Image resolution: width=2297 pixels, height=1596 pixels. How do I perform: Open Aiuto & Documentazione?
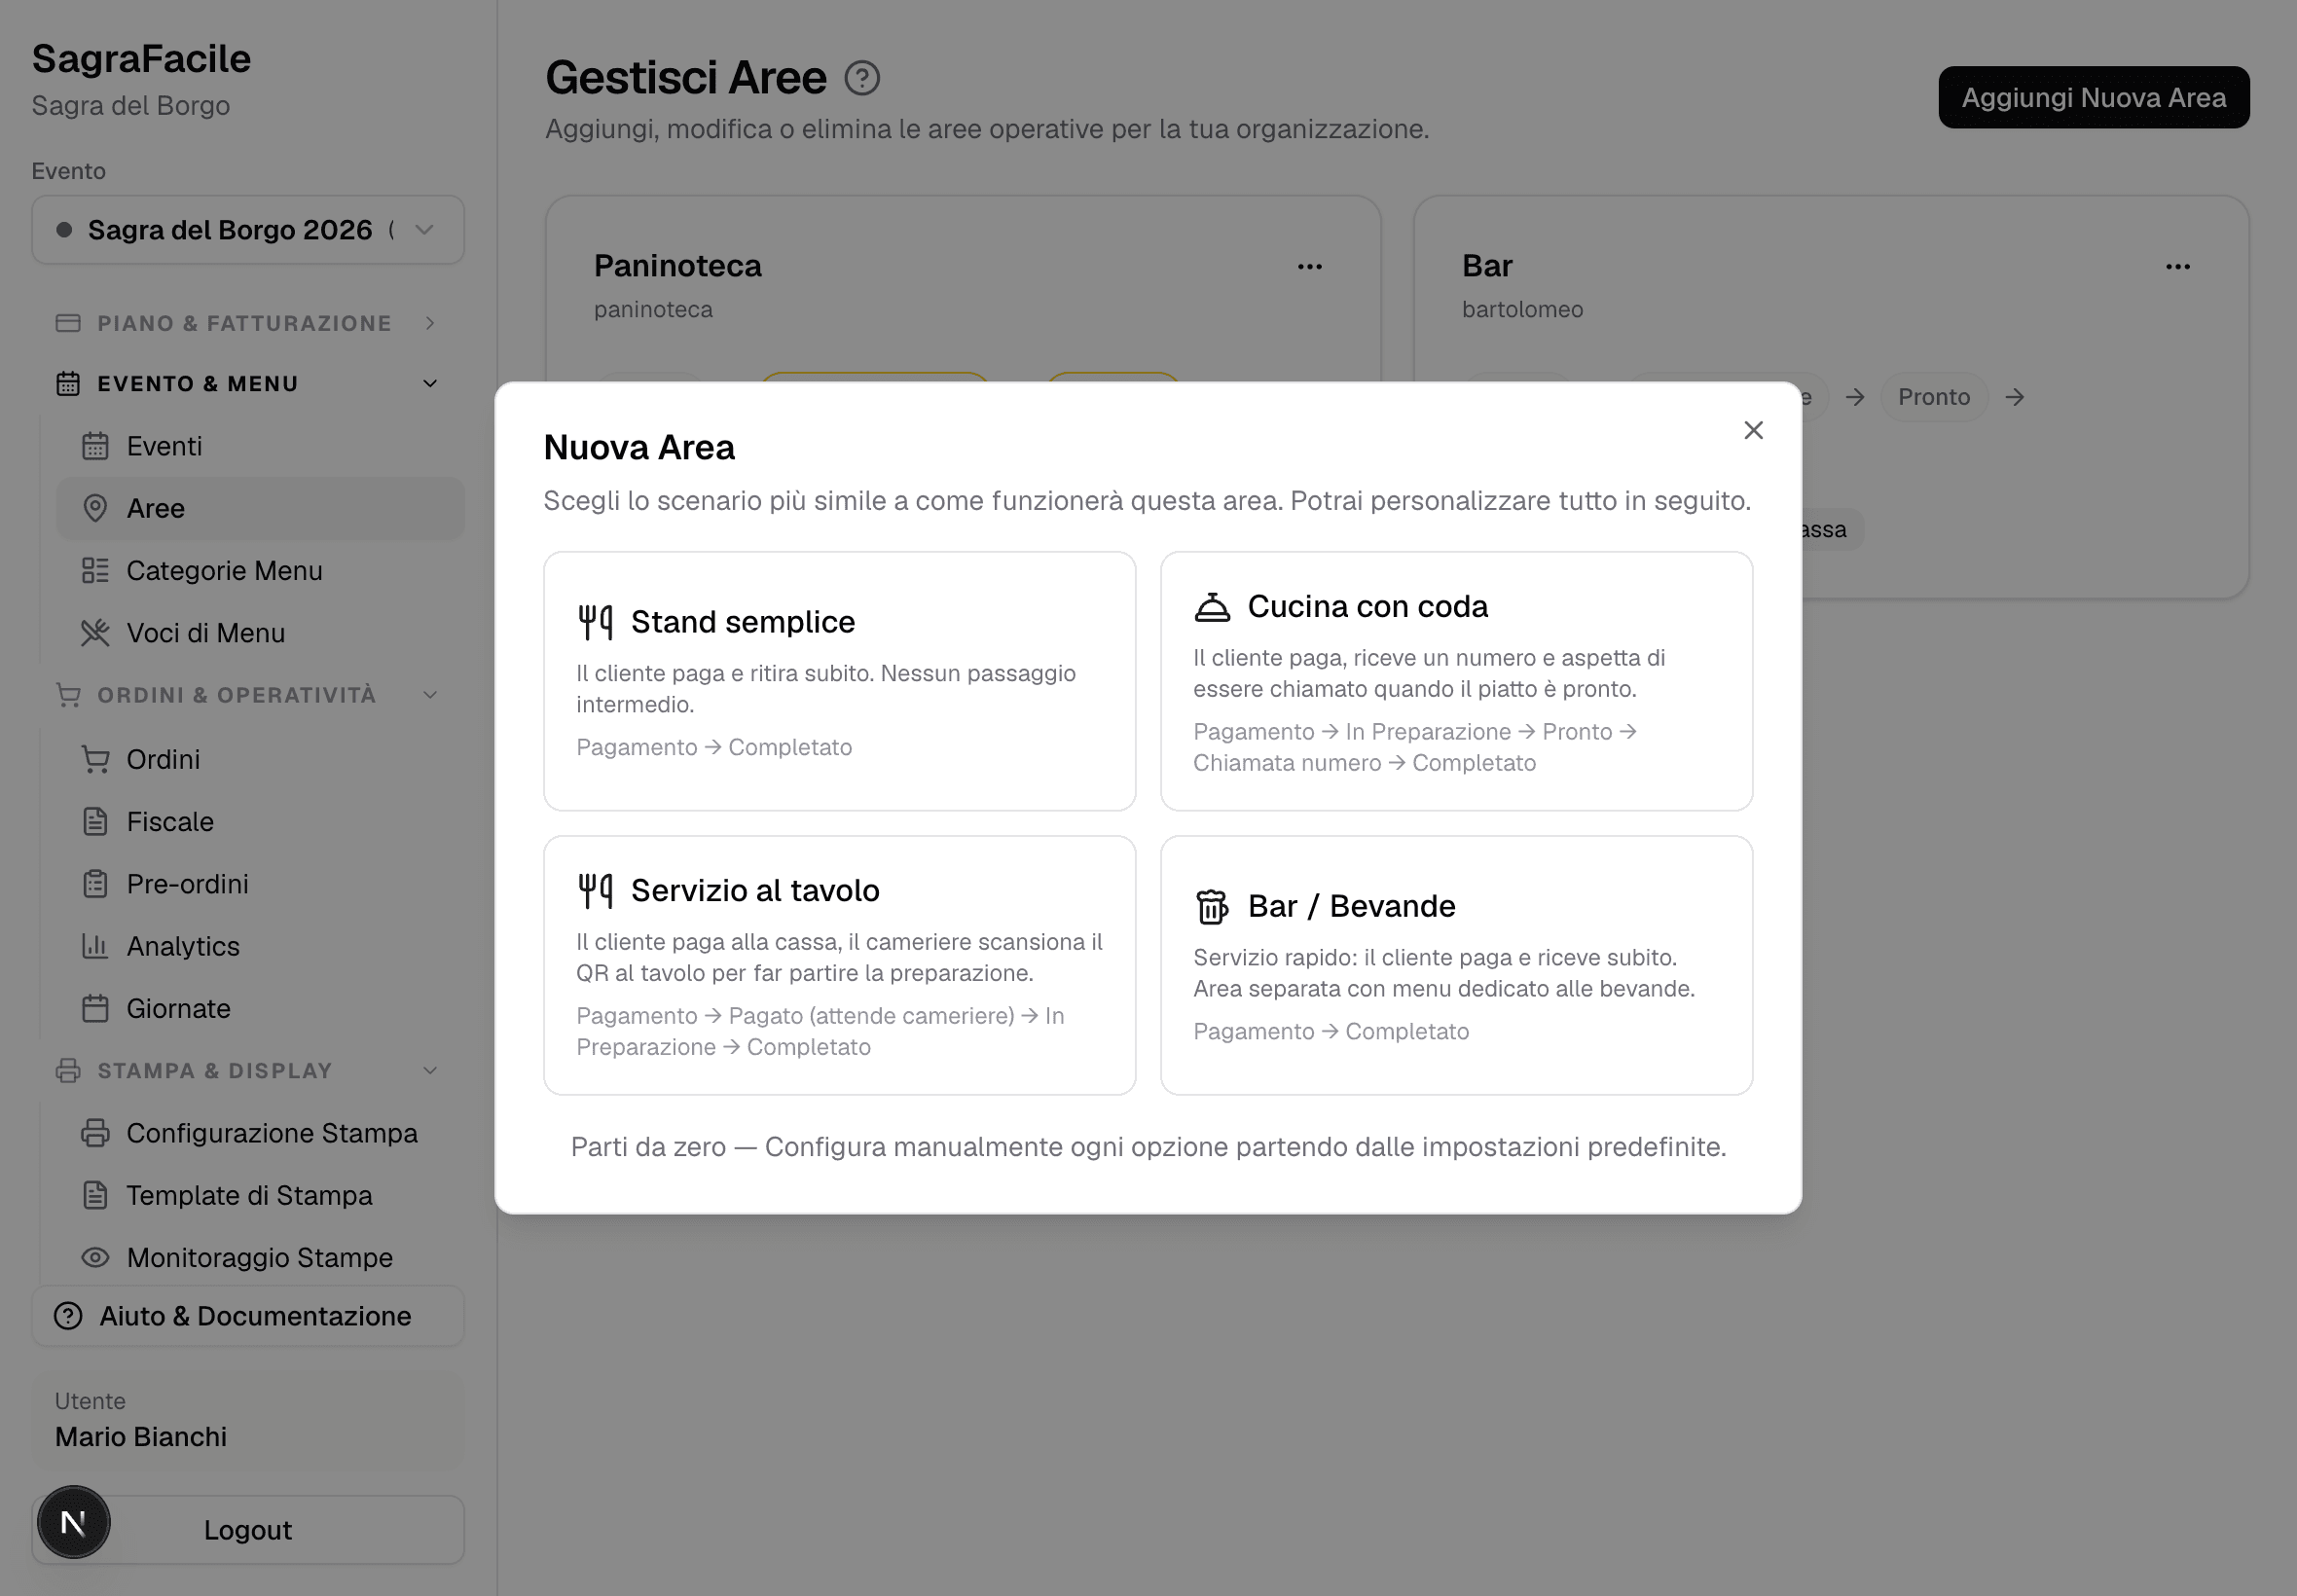tap(248, 1316)
